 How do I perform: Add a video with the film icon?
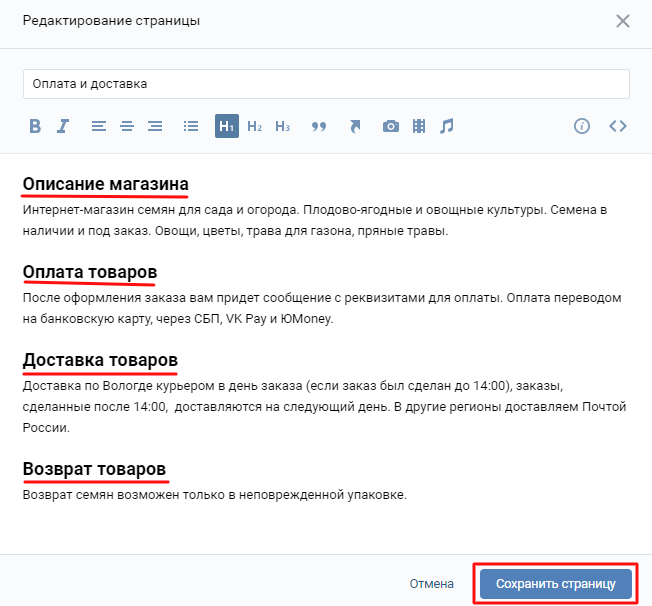pos(419,126)
